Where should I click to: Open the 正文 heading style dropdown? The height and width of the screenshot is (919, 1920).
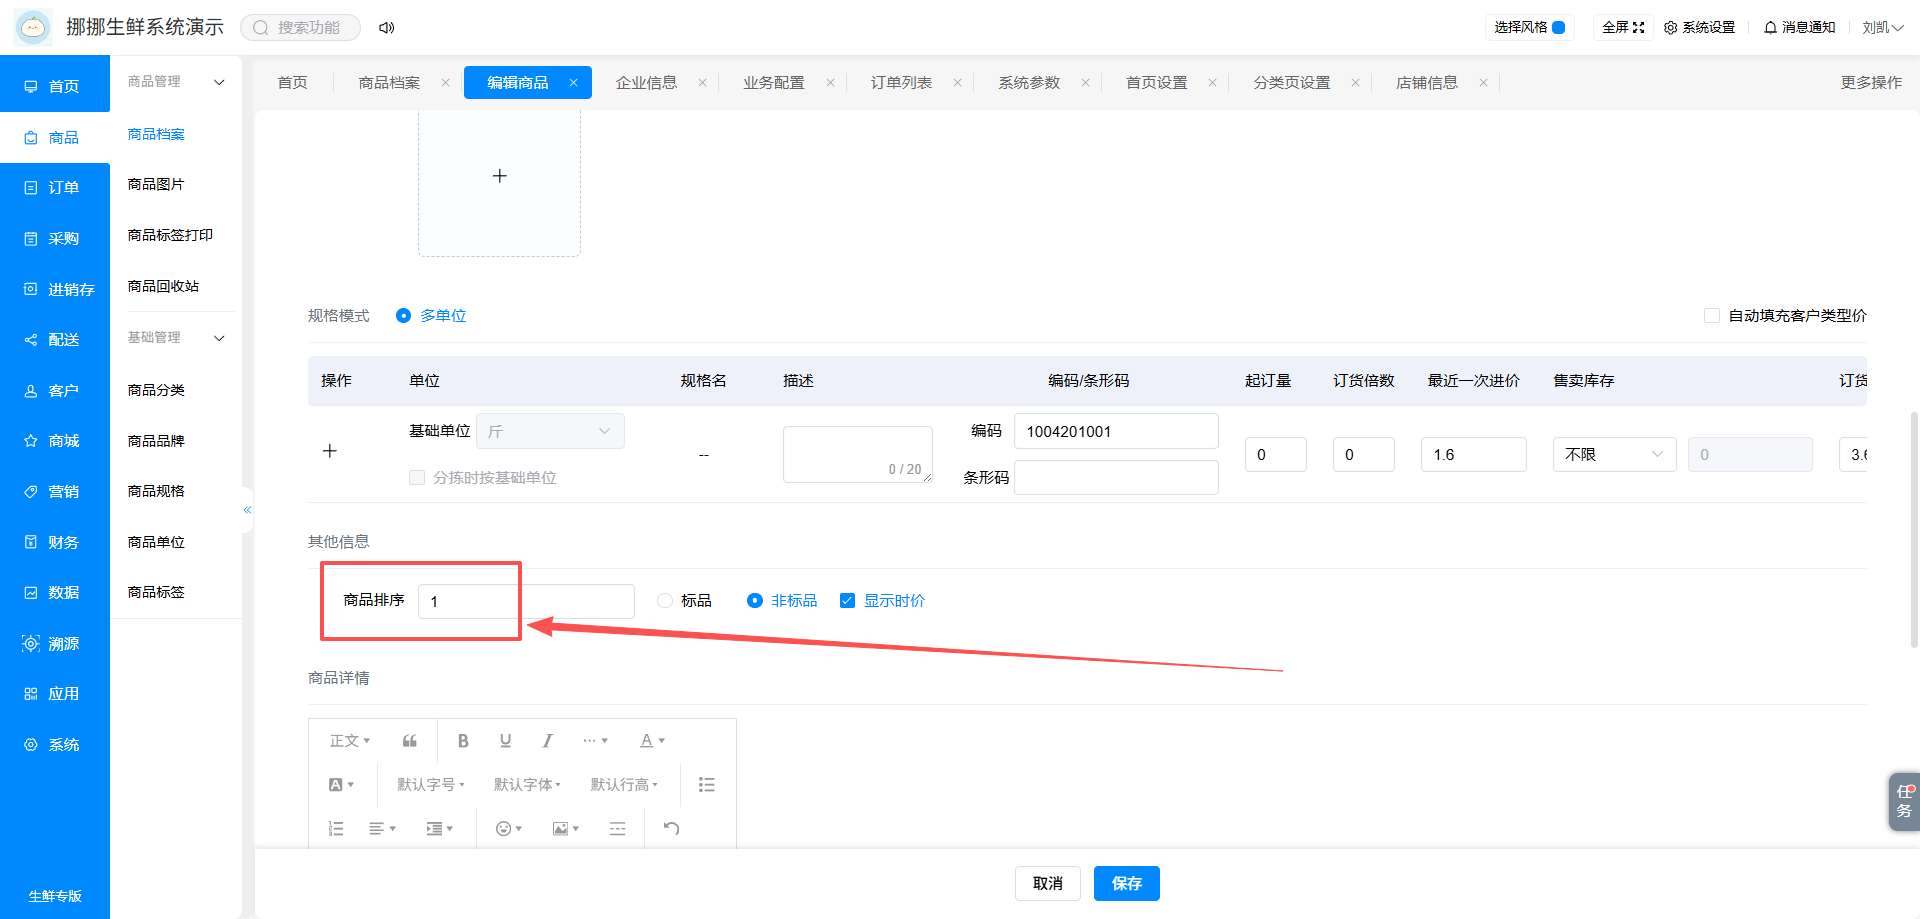[x=350, y=741]
